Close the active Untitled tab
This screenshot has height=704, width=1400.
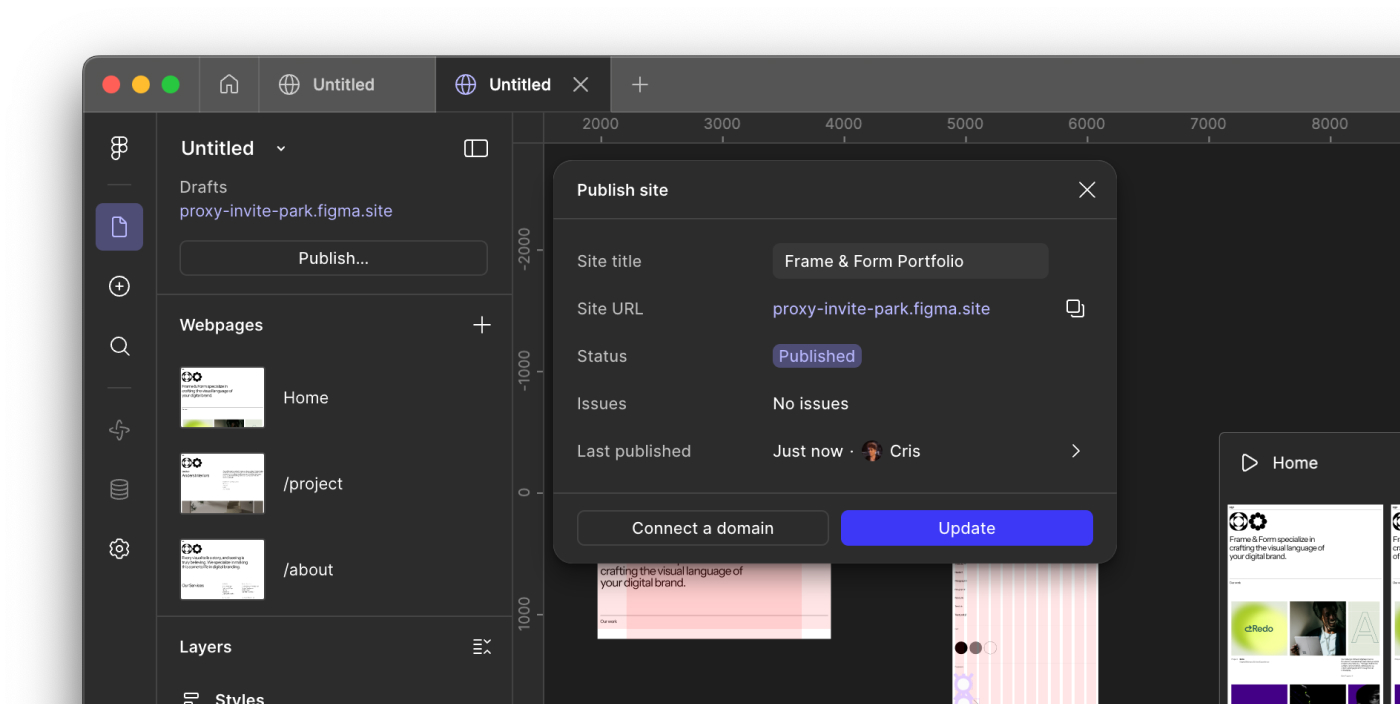580,84
